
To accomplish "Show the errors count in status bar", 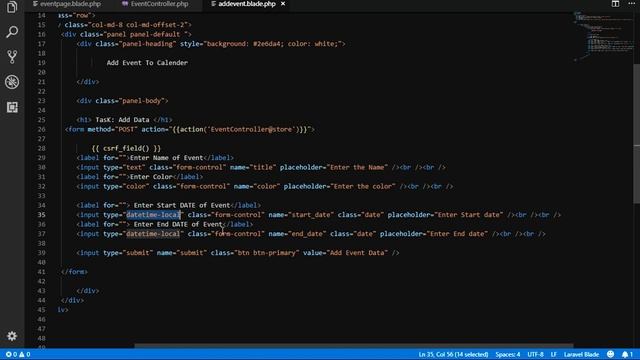I will [x=11, y=354].
